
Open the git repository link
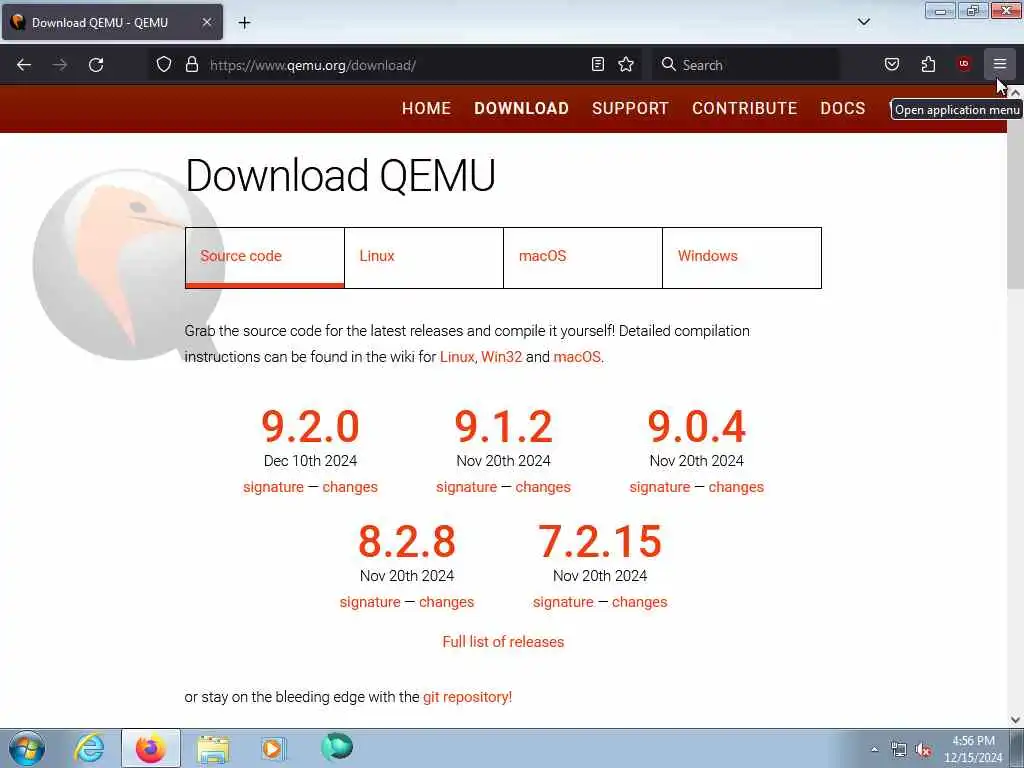468,697
